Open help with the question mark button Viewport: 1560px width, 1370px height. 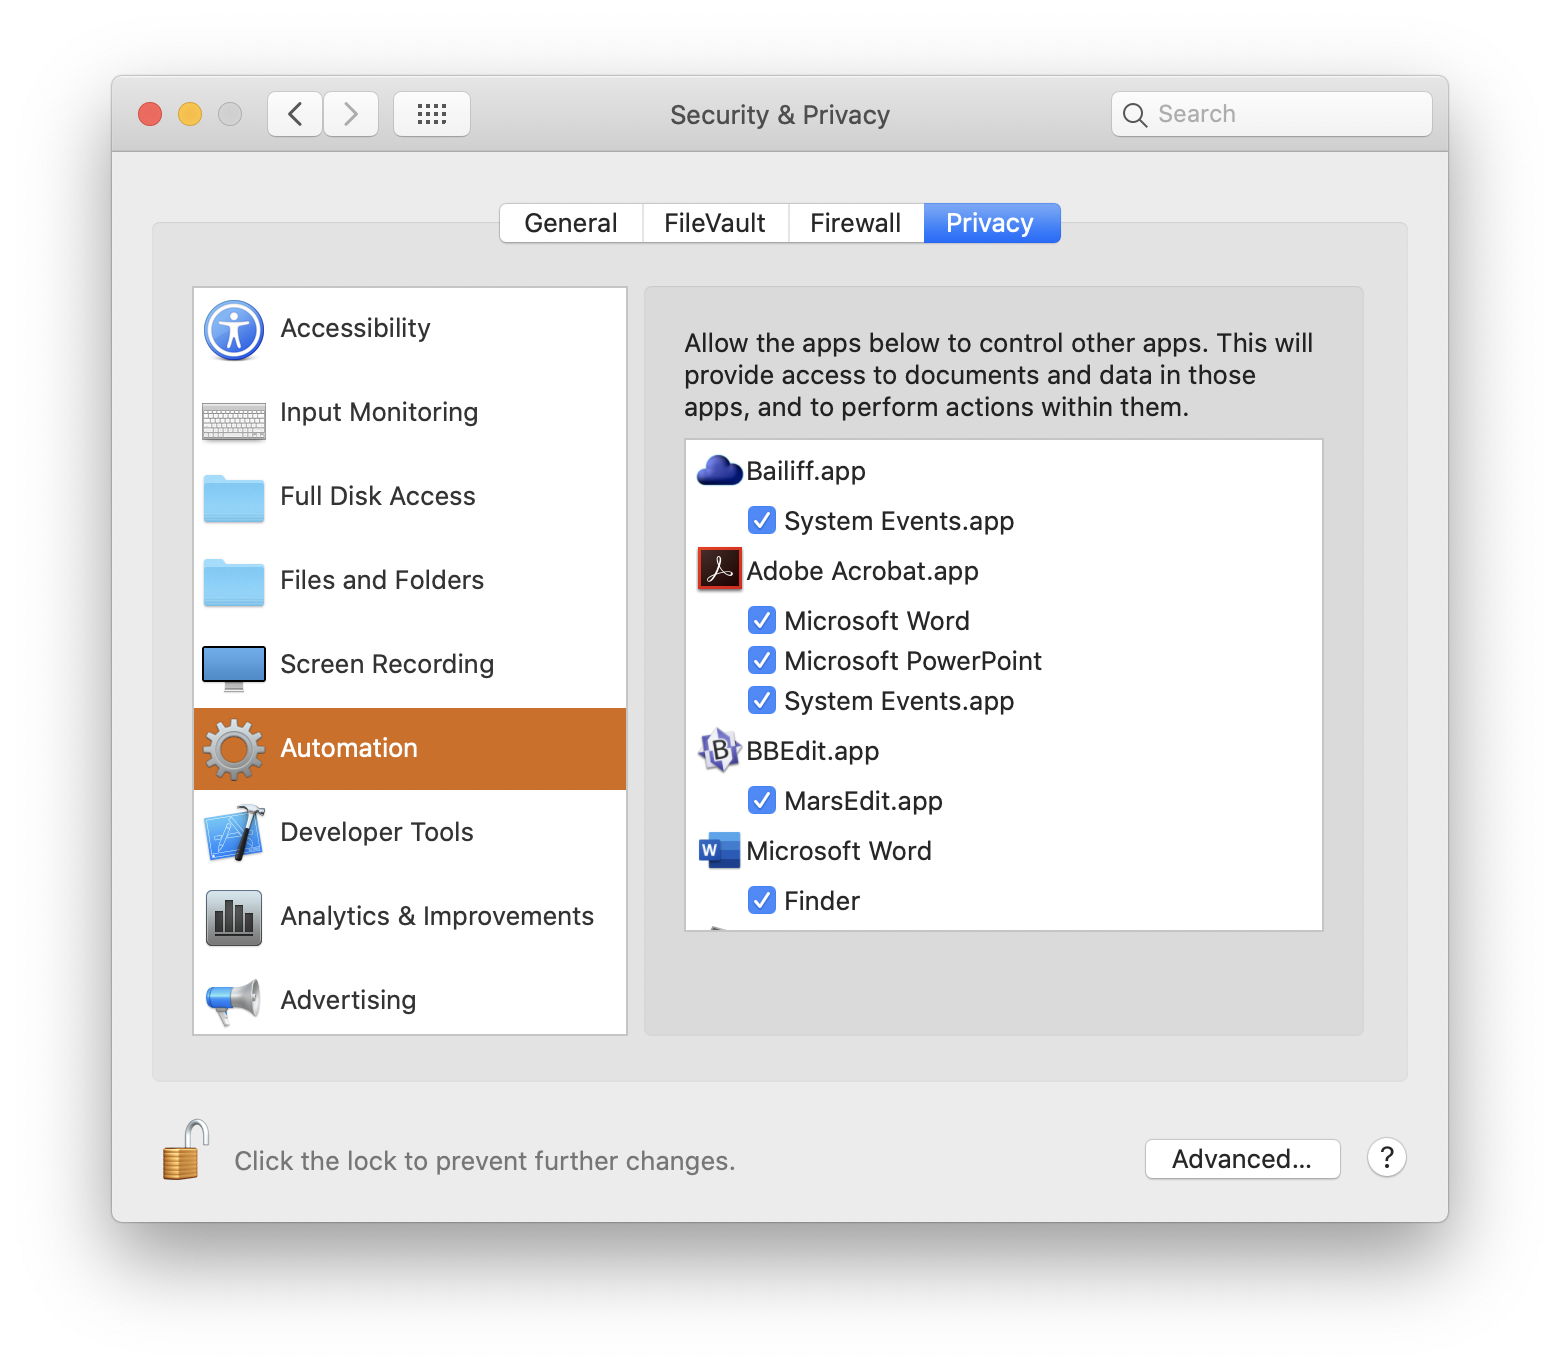1386,1158
